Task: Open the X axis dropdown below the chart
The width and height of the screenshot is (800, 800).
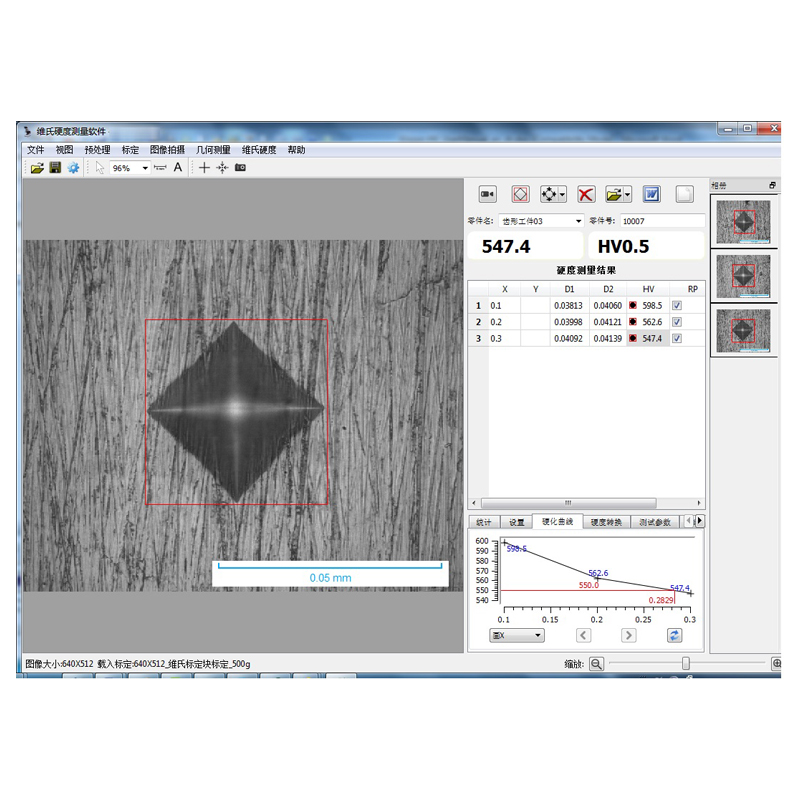Action: [x=516, y=635]
